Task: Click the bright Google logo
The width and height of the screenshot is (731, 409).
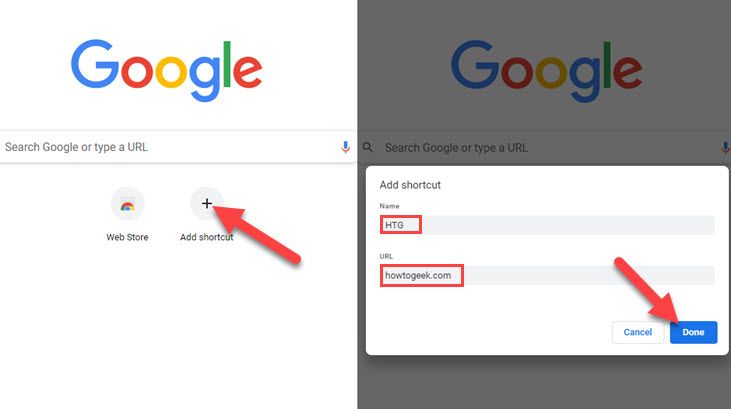Action: click(166, 70)
